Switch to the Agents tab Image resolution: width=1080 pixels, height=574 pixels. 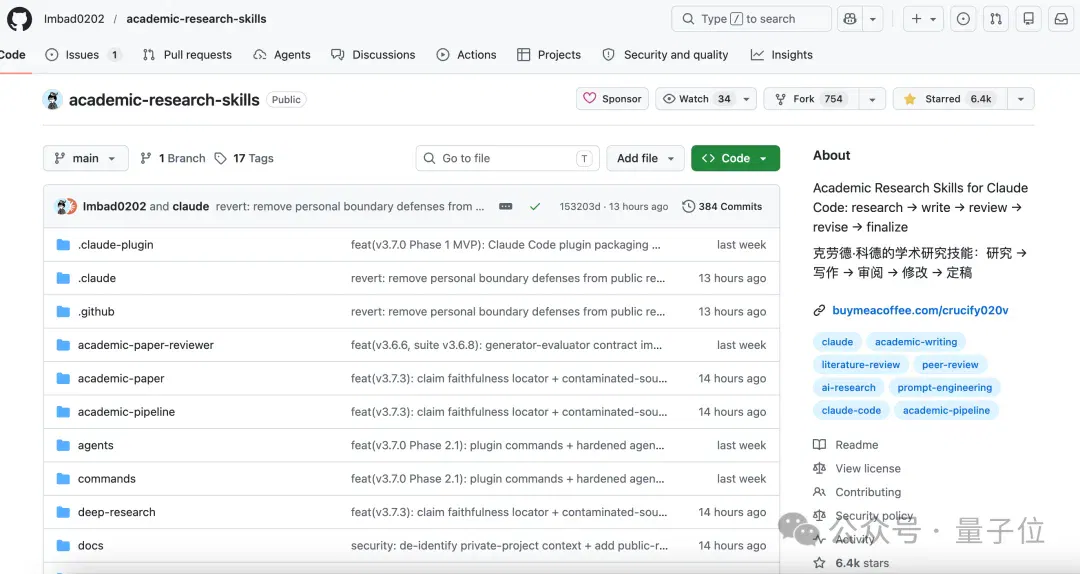tap(282, 54)
